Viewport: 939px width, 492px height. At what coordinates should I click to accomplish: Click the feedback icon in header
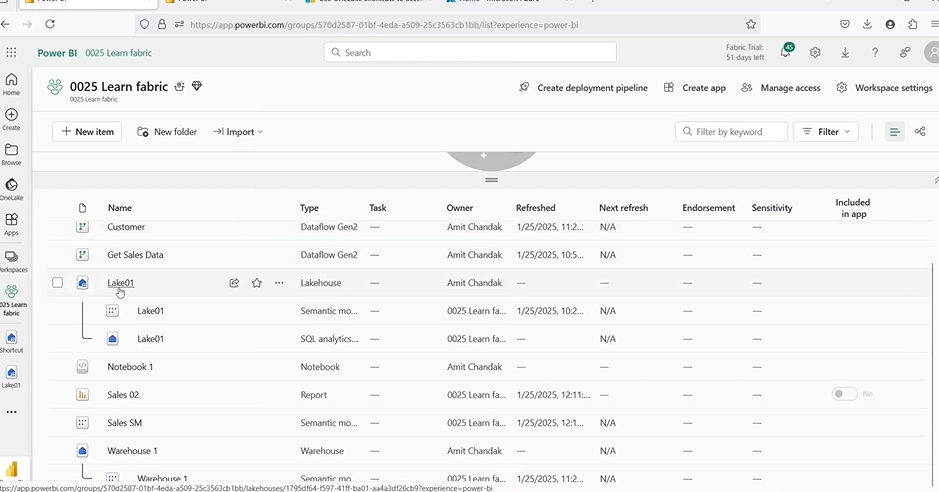[x=905, y=53]
